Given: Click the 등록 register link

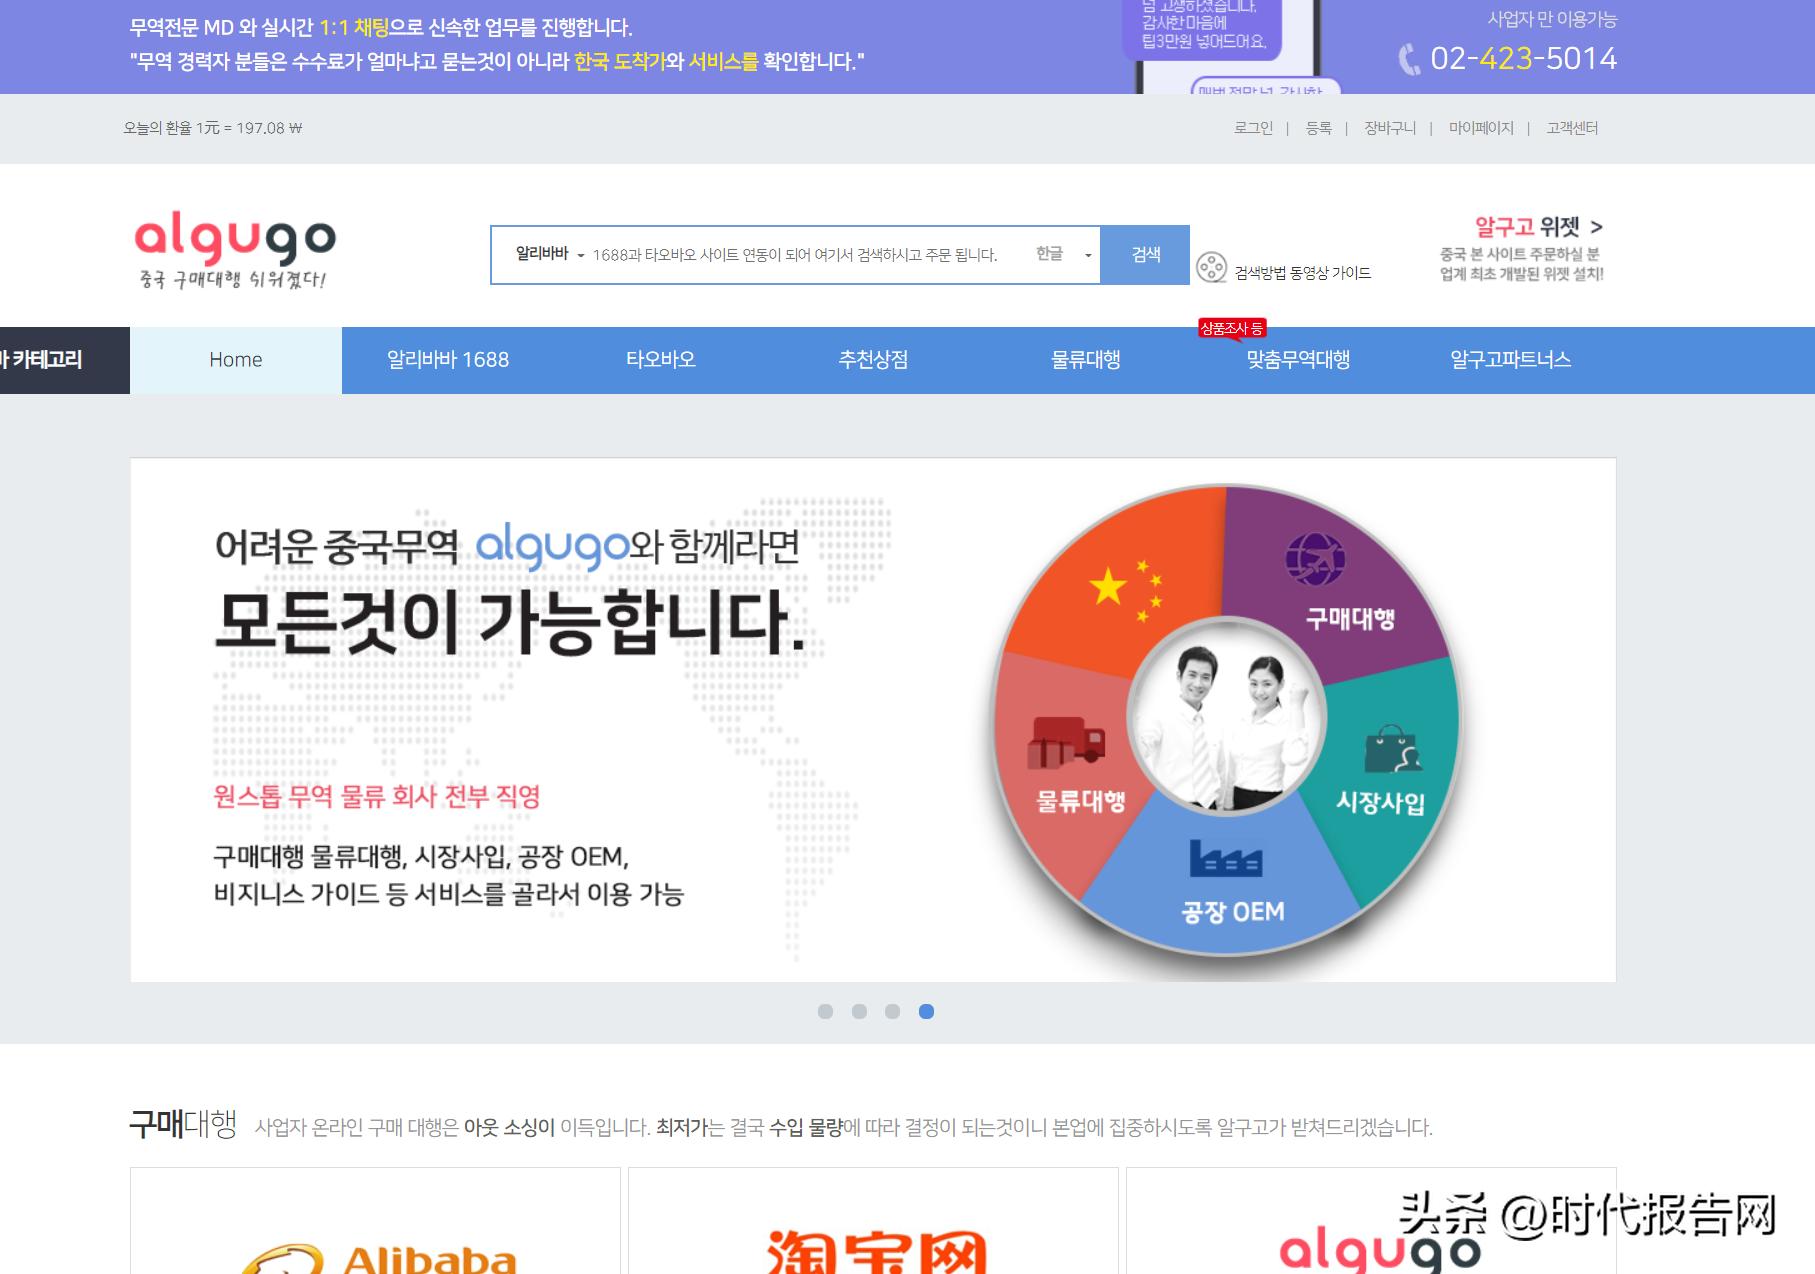Looking at the screenshot, I should (x=1318, y=128).
